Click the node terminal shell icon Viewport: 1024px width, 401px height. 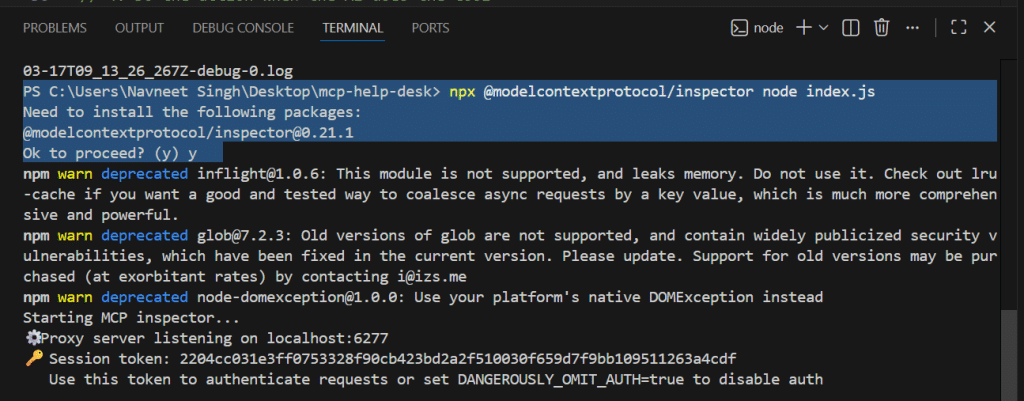(740, 28)
